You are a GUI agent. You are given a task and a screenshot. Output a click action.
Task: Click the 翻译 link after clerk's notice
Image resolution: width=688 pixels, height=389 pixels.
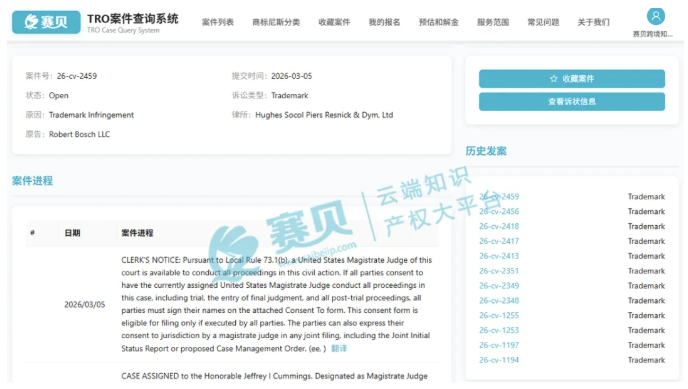pyautogui.click(x=339, y=349)
